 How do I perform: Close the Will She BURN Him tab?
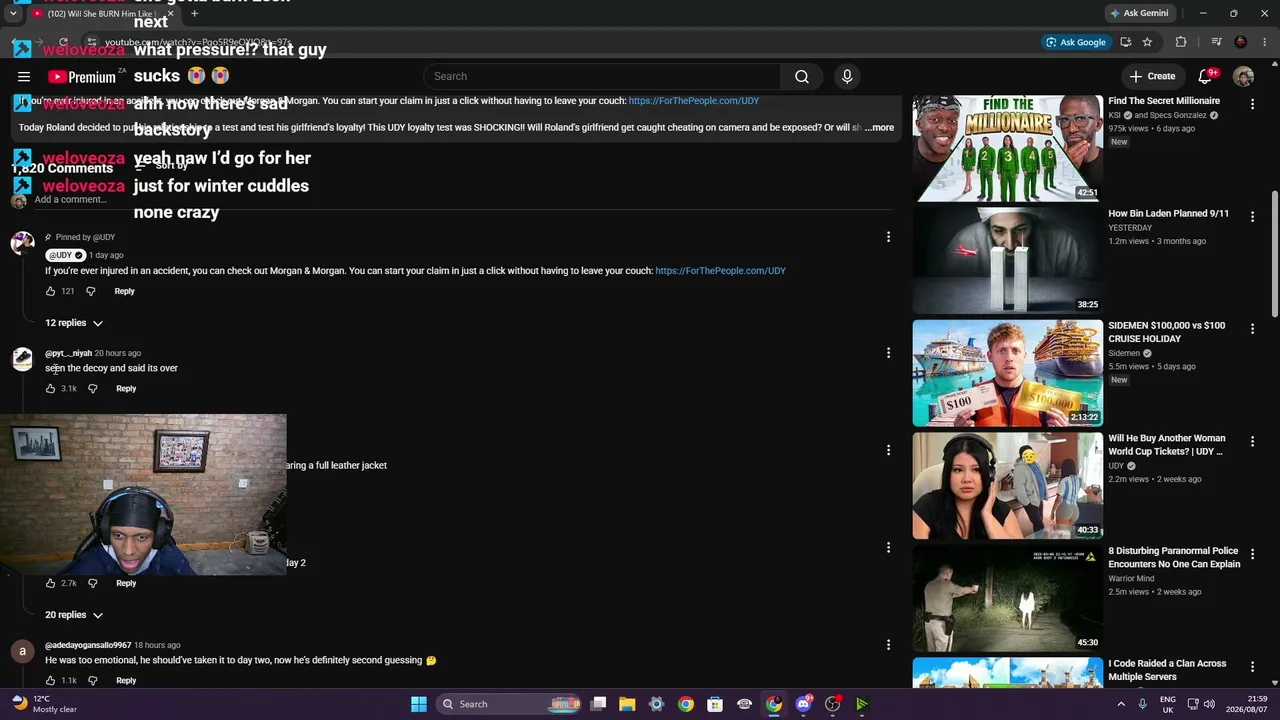169,14
